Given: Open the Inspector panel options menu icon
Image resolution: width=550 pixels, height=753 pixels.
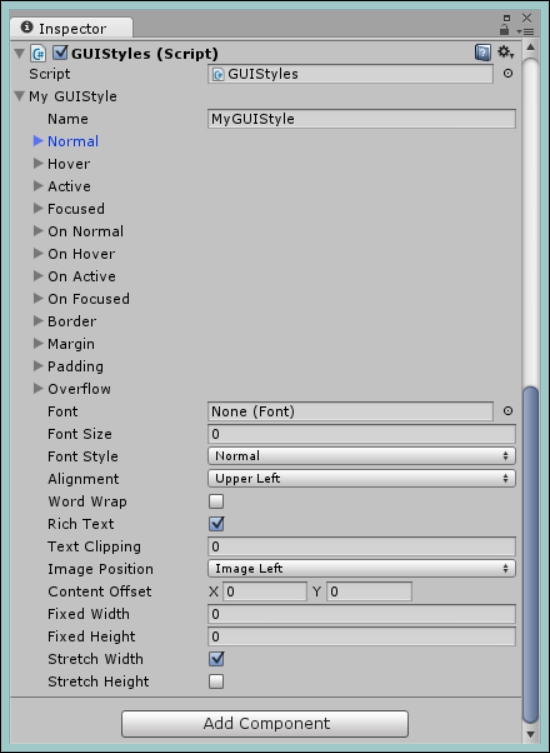Looking at the screenshot, I should pyautogui.click(x=526, y=32).
